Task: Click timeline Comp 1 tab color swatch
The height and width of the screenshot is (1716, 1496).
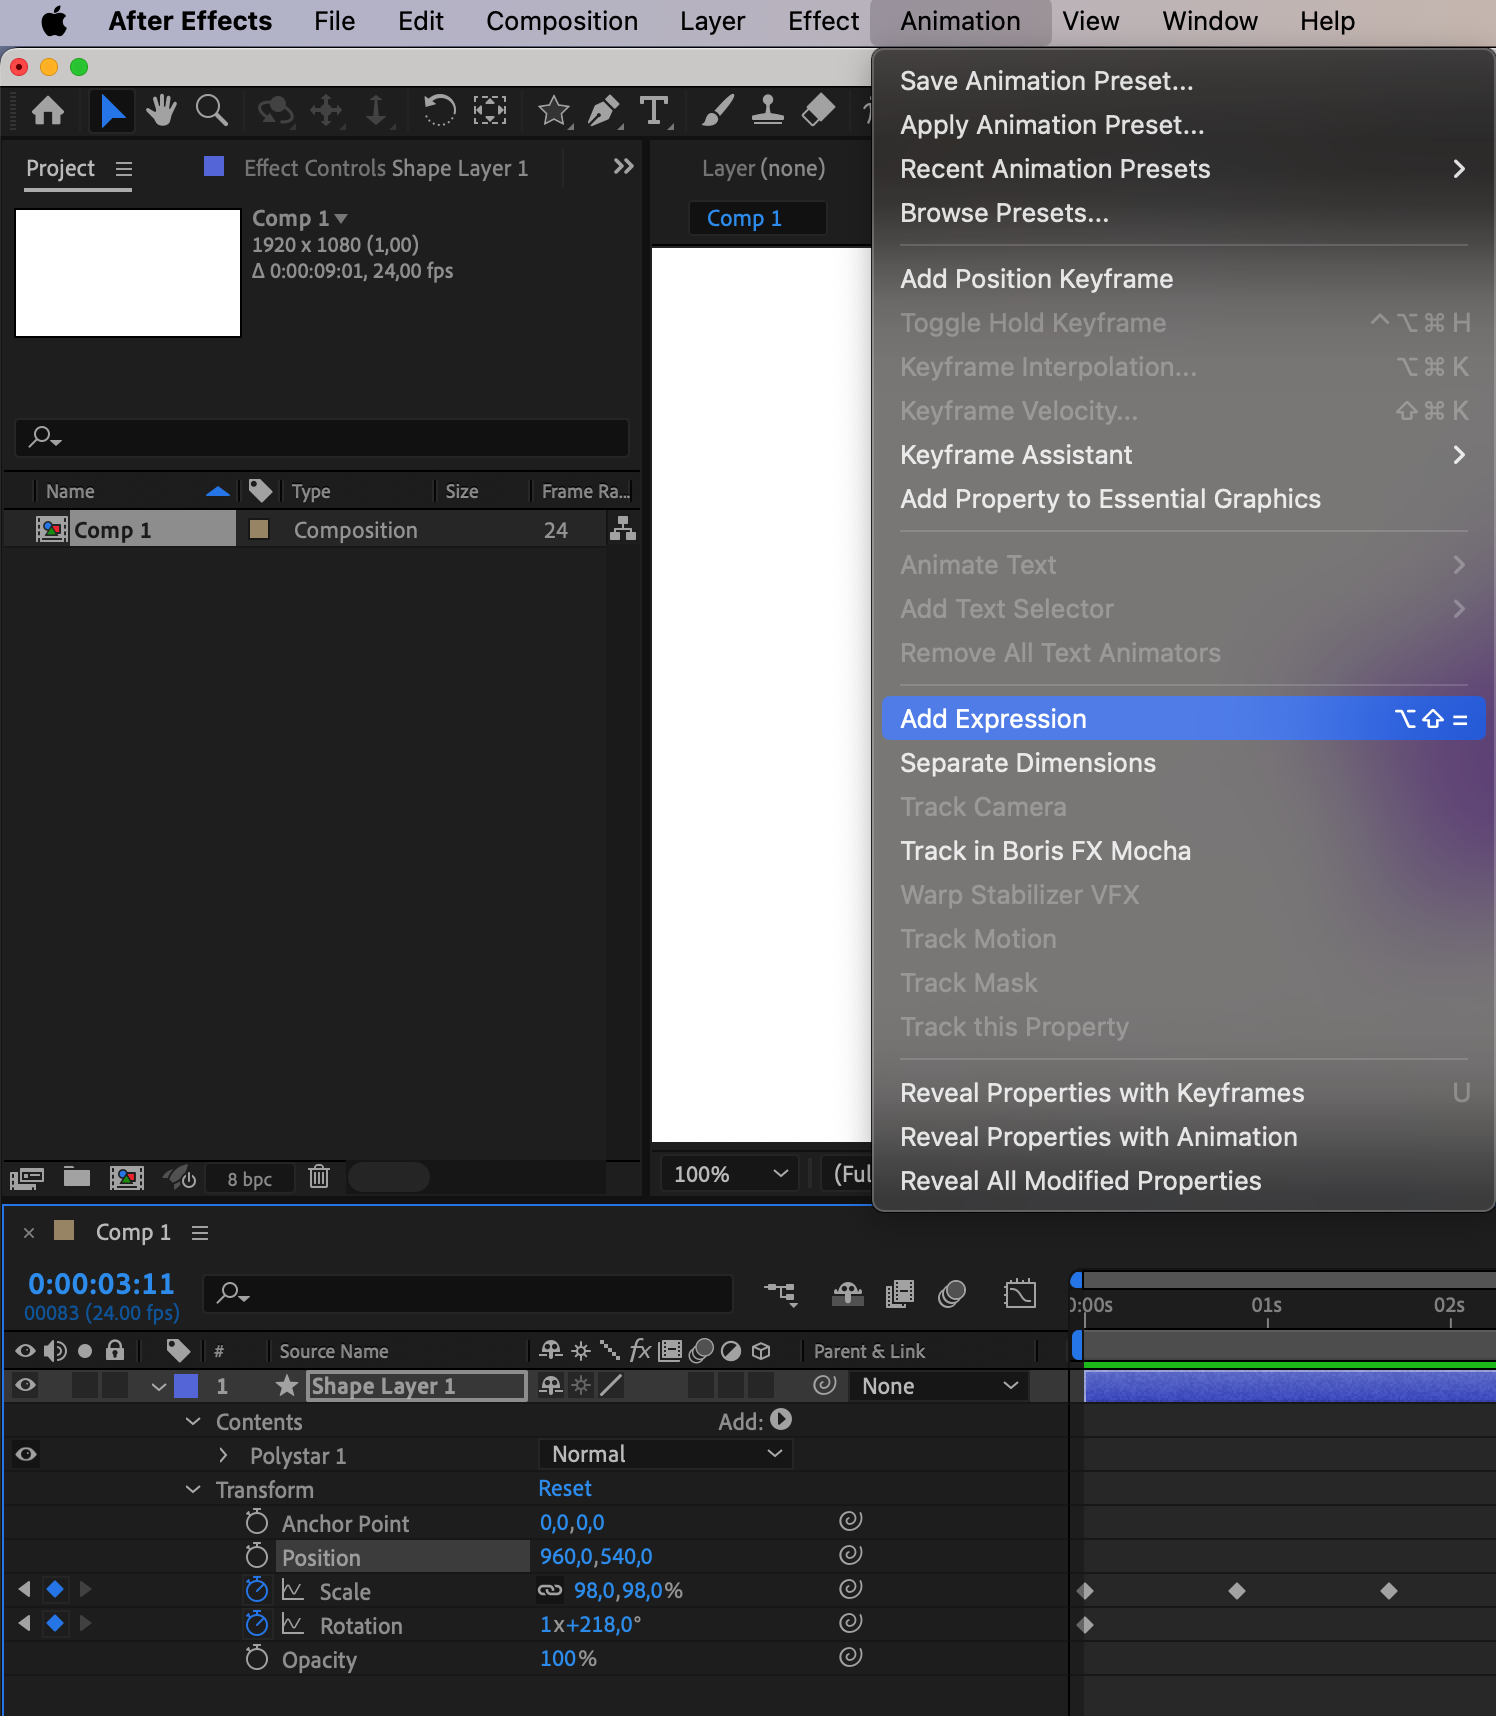Action: coord(64,1230)
